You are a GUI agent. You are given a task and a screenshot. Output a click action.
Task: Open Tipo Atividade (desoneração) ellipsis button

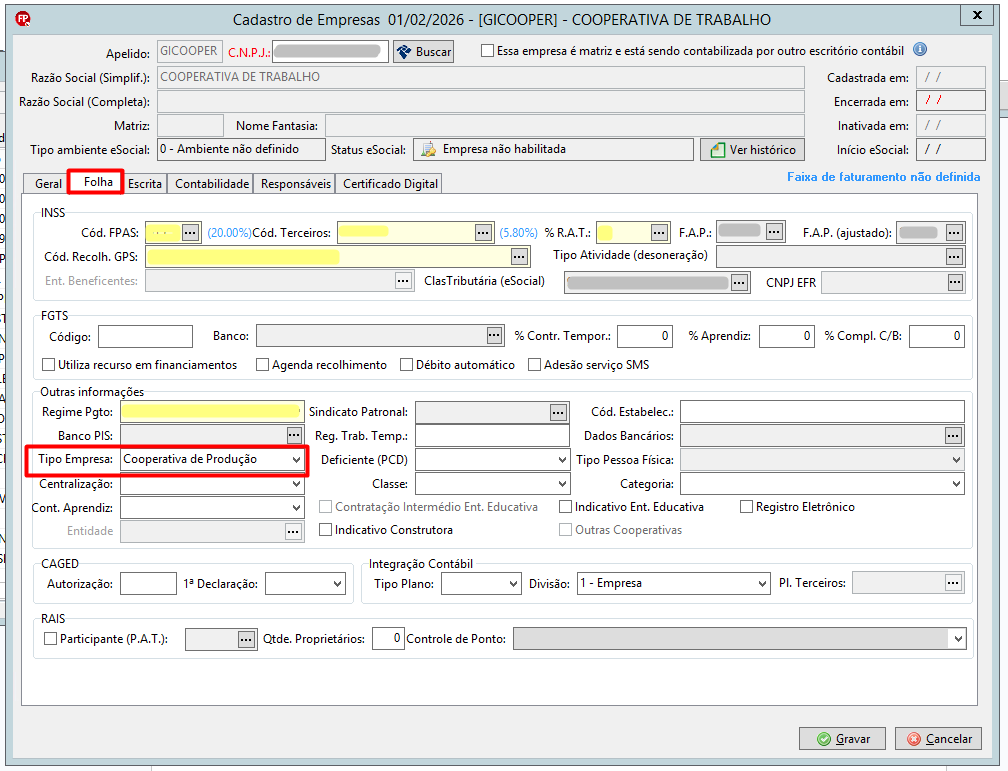(x=954, y=257)
